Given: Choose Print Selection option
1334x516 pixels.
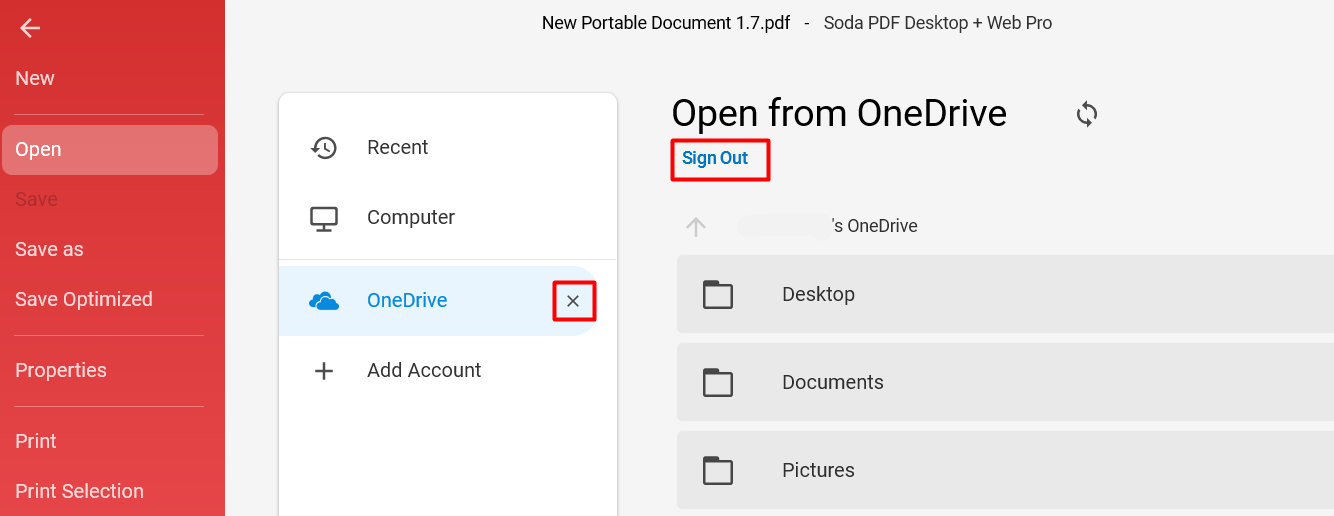Looking at the screenshot, I should pyautogui.click(x=79, y=491).
